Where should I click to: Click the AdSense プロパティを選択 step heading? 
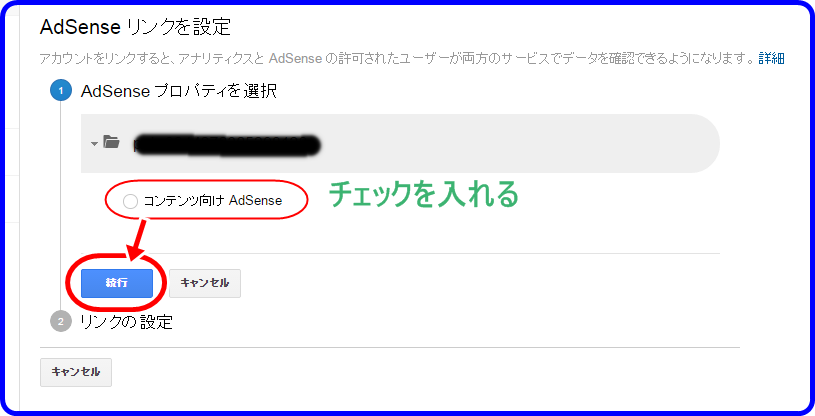tap(179, 91)
